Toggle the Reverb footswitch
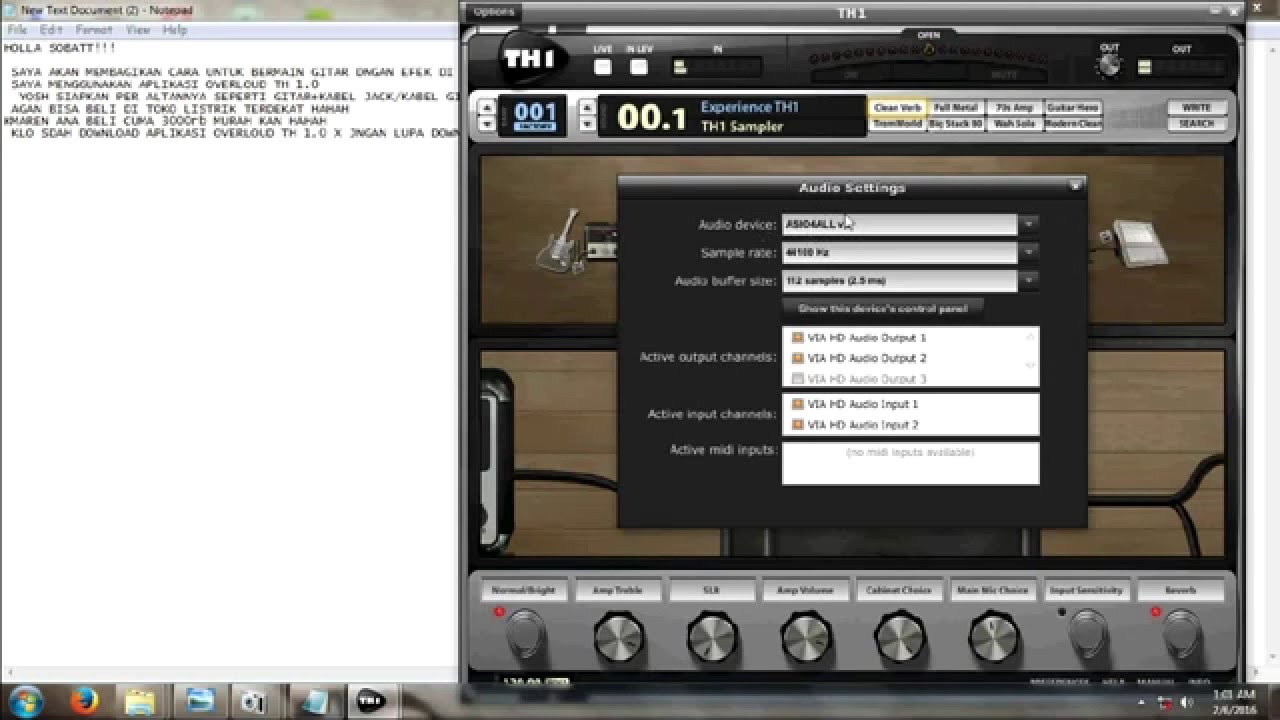 (x=1182, y=634)
